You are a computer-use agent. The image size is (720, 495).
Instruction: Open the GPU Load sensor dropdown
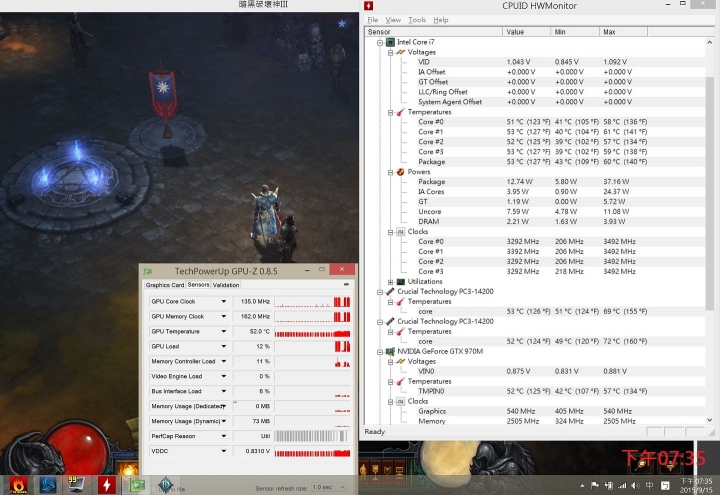224,346
